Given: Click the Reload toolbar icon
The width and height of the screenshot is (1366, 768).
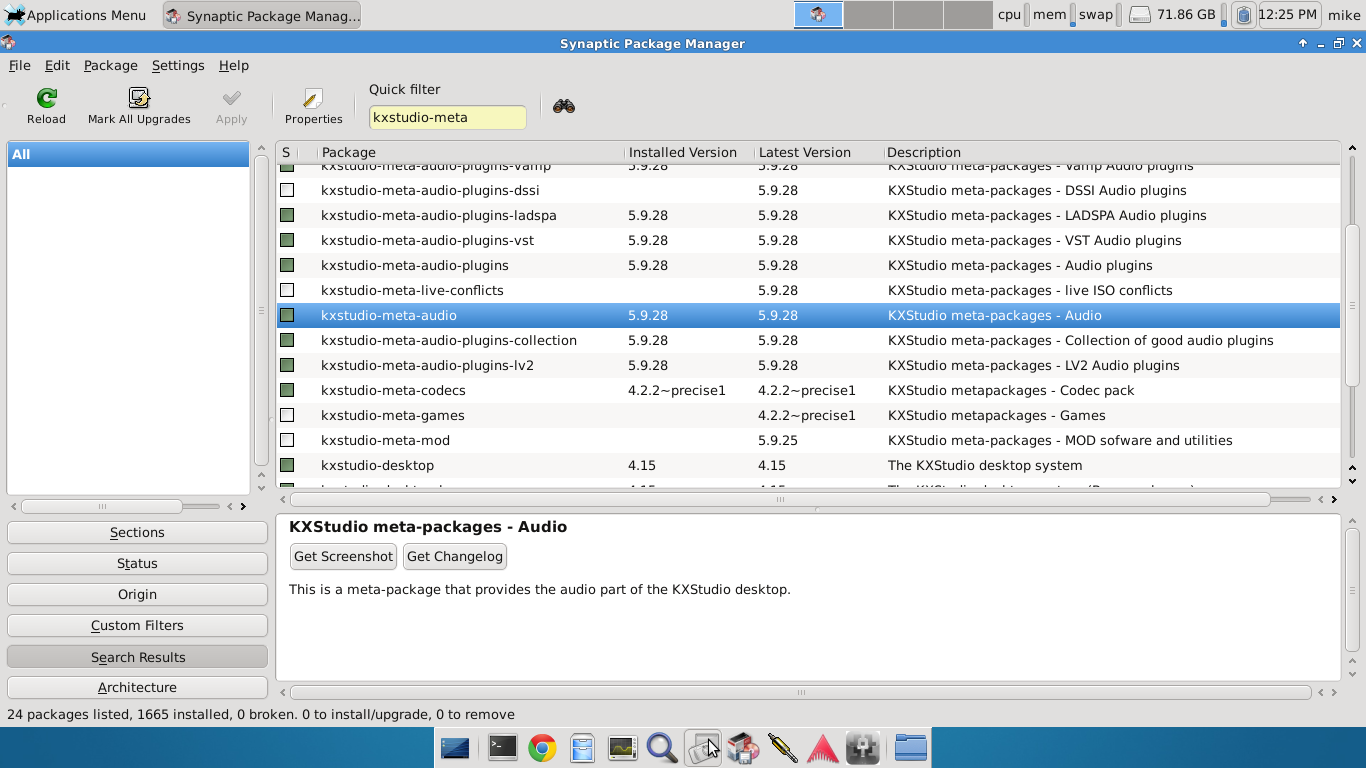Looking at the screenshot, I should click(46, 98).
